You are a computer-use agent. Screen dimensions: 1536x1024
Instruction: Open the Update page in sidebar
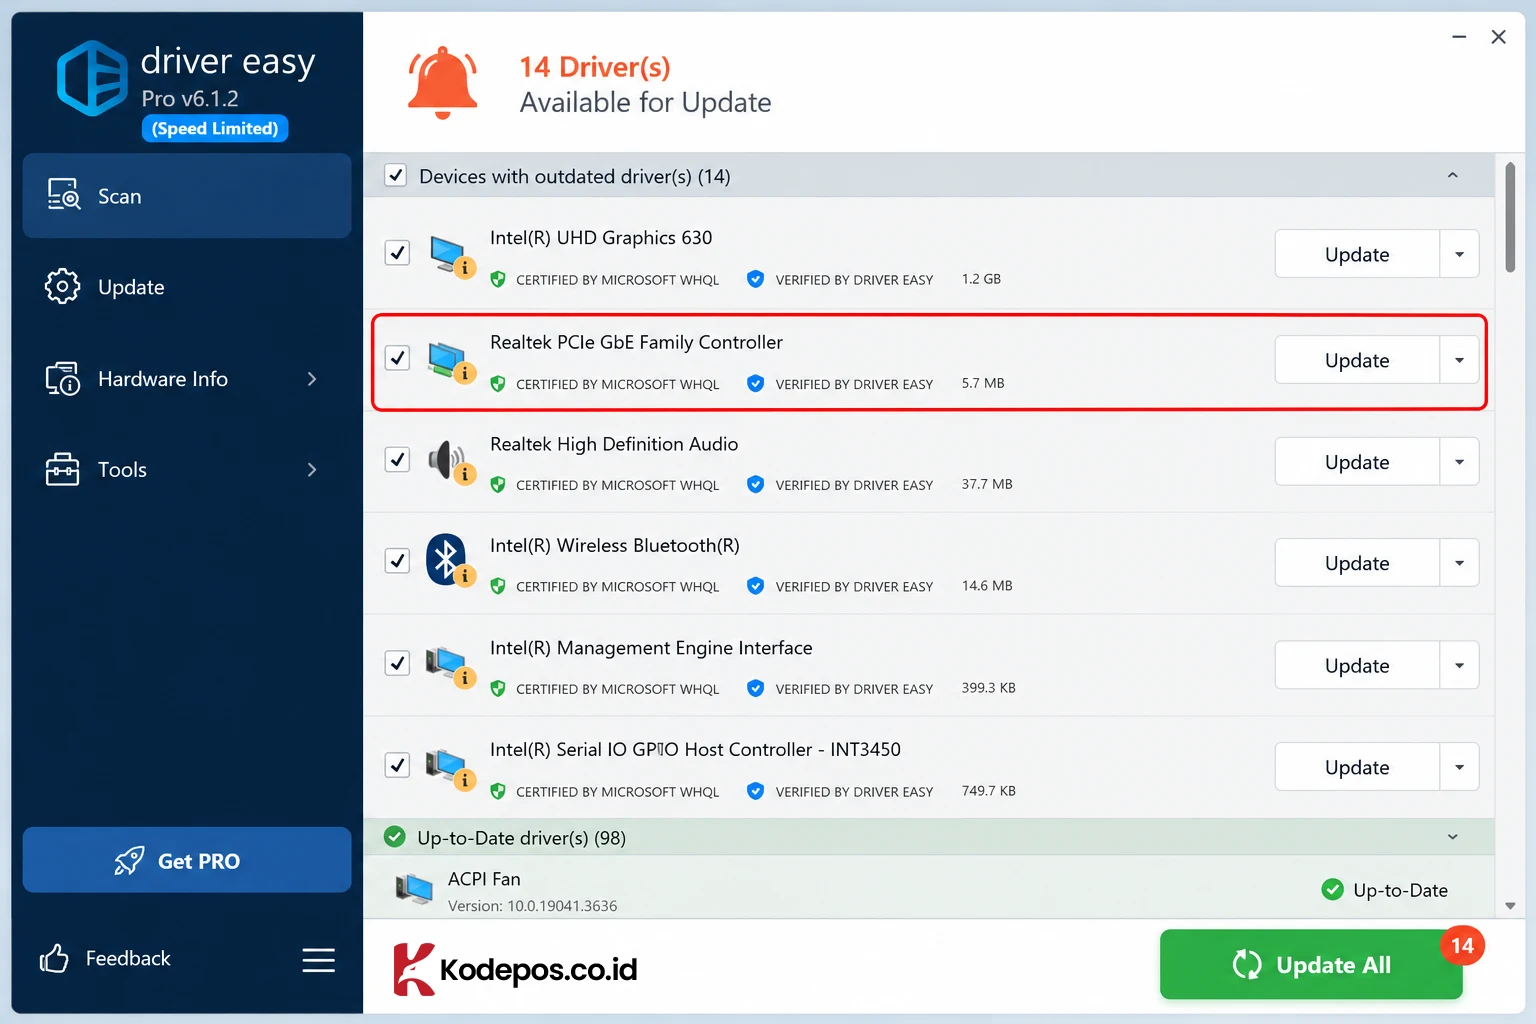point(187,287)
